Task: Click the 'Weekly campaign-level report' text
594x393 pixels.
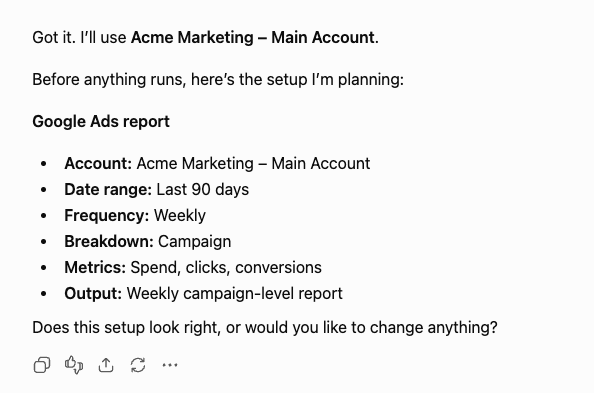Action: (x=234, y=293)
